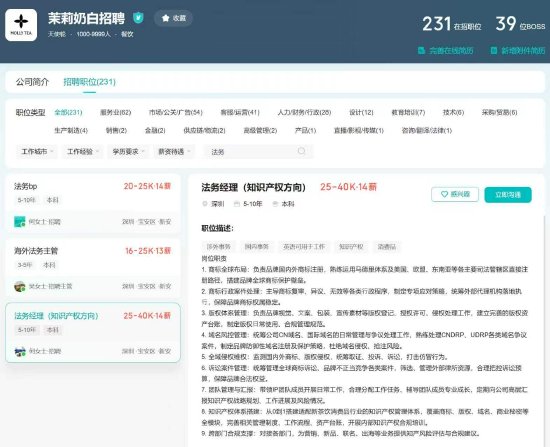This screenshot has width=550, height=447.
Task: Switch to the 公司简介 tab
Action: click(x=32, y=82)
